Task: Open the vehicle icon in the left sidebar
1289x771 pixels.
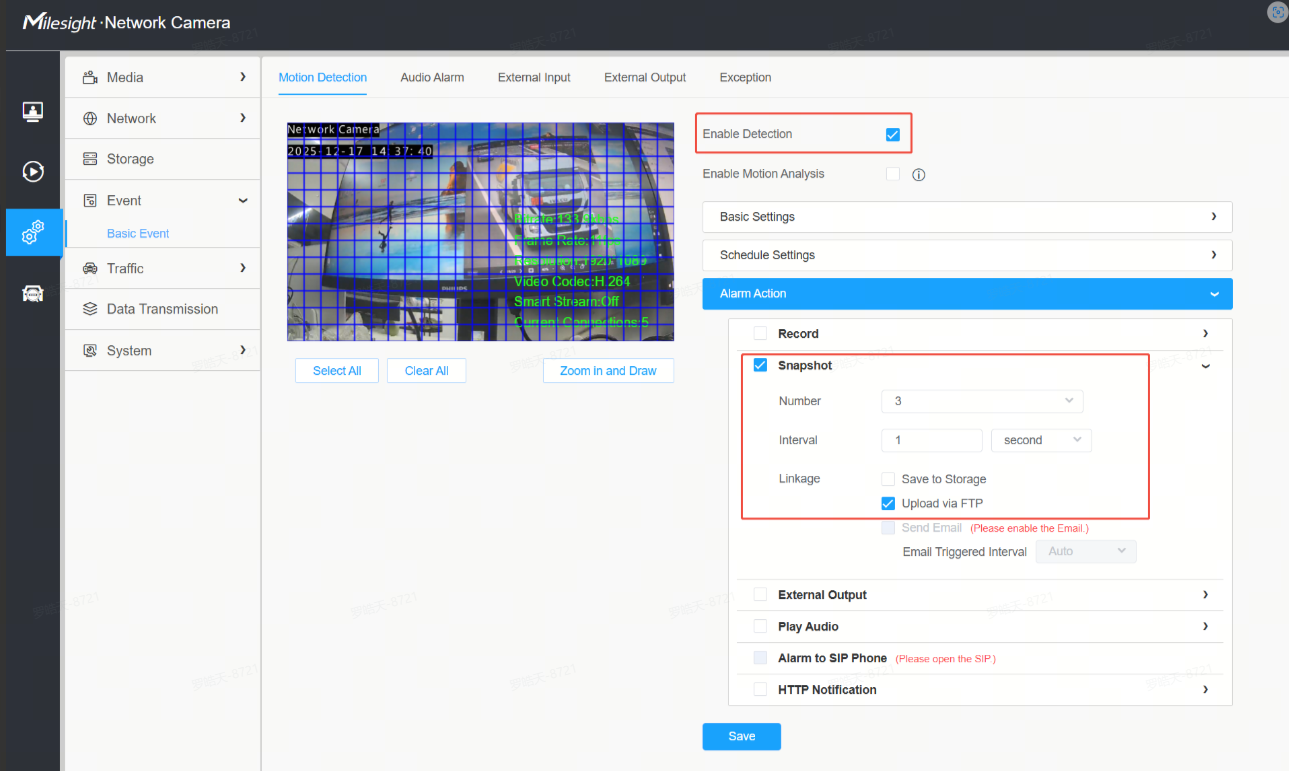Action: (x=33, y=293)
